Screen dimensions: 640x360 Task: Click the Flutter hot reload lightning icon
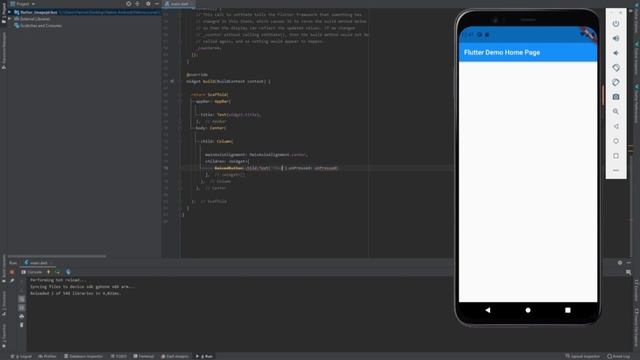coord(49,272)
